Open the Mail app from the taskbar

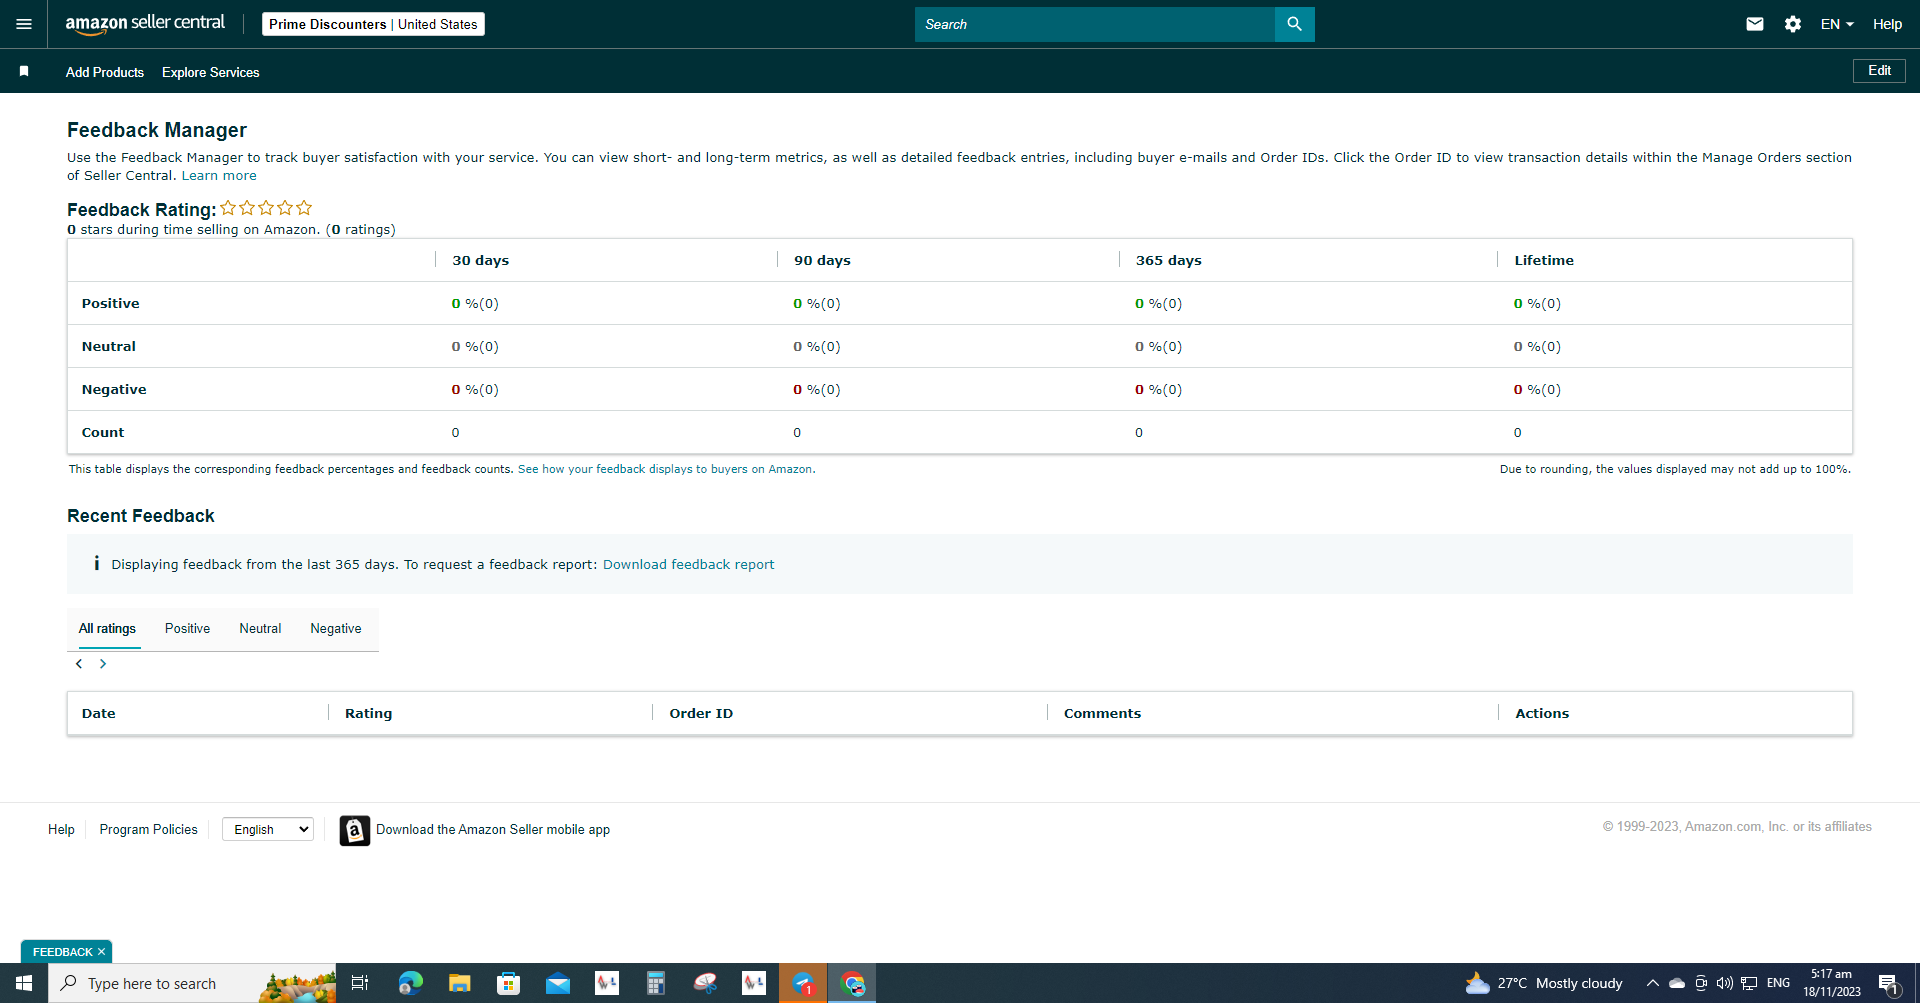pos(557,983)
